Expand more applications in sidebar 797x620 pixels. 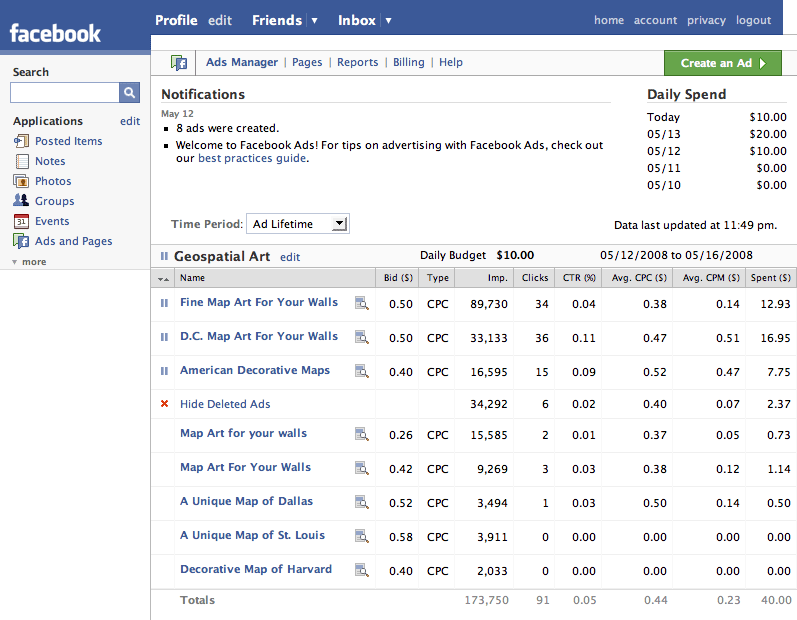pos(29,262)
